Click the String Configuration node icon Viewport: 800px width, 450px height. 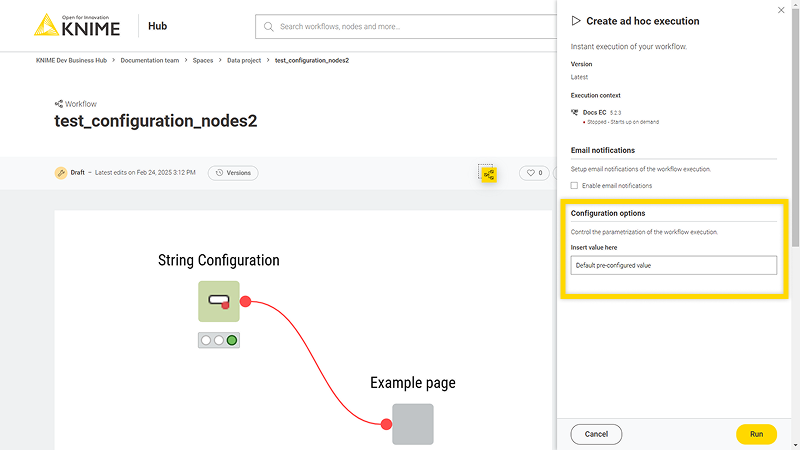pos(218,301)
